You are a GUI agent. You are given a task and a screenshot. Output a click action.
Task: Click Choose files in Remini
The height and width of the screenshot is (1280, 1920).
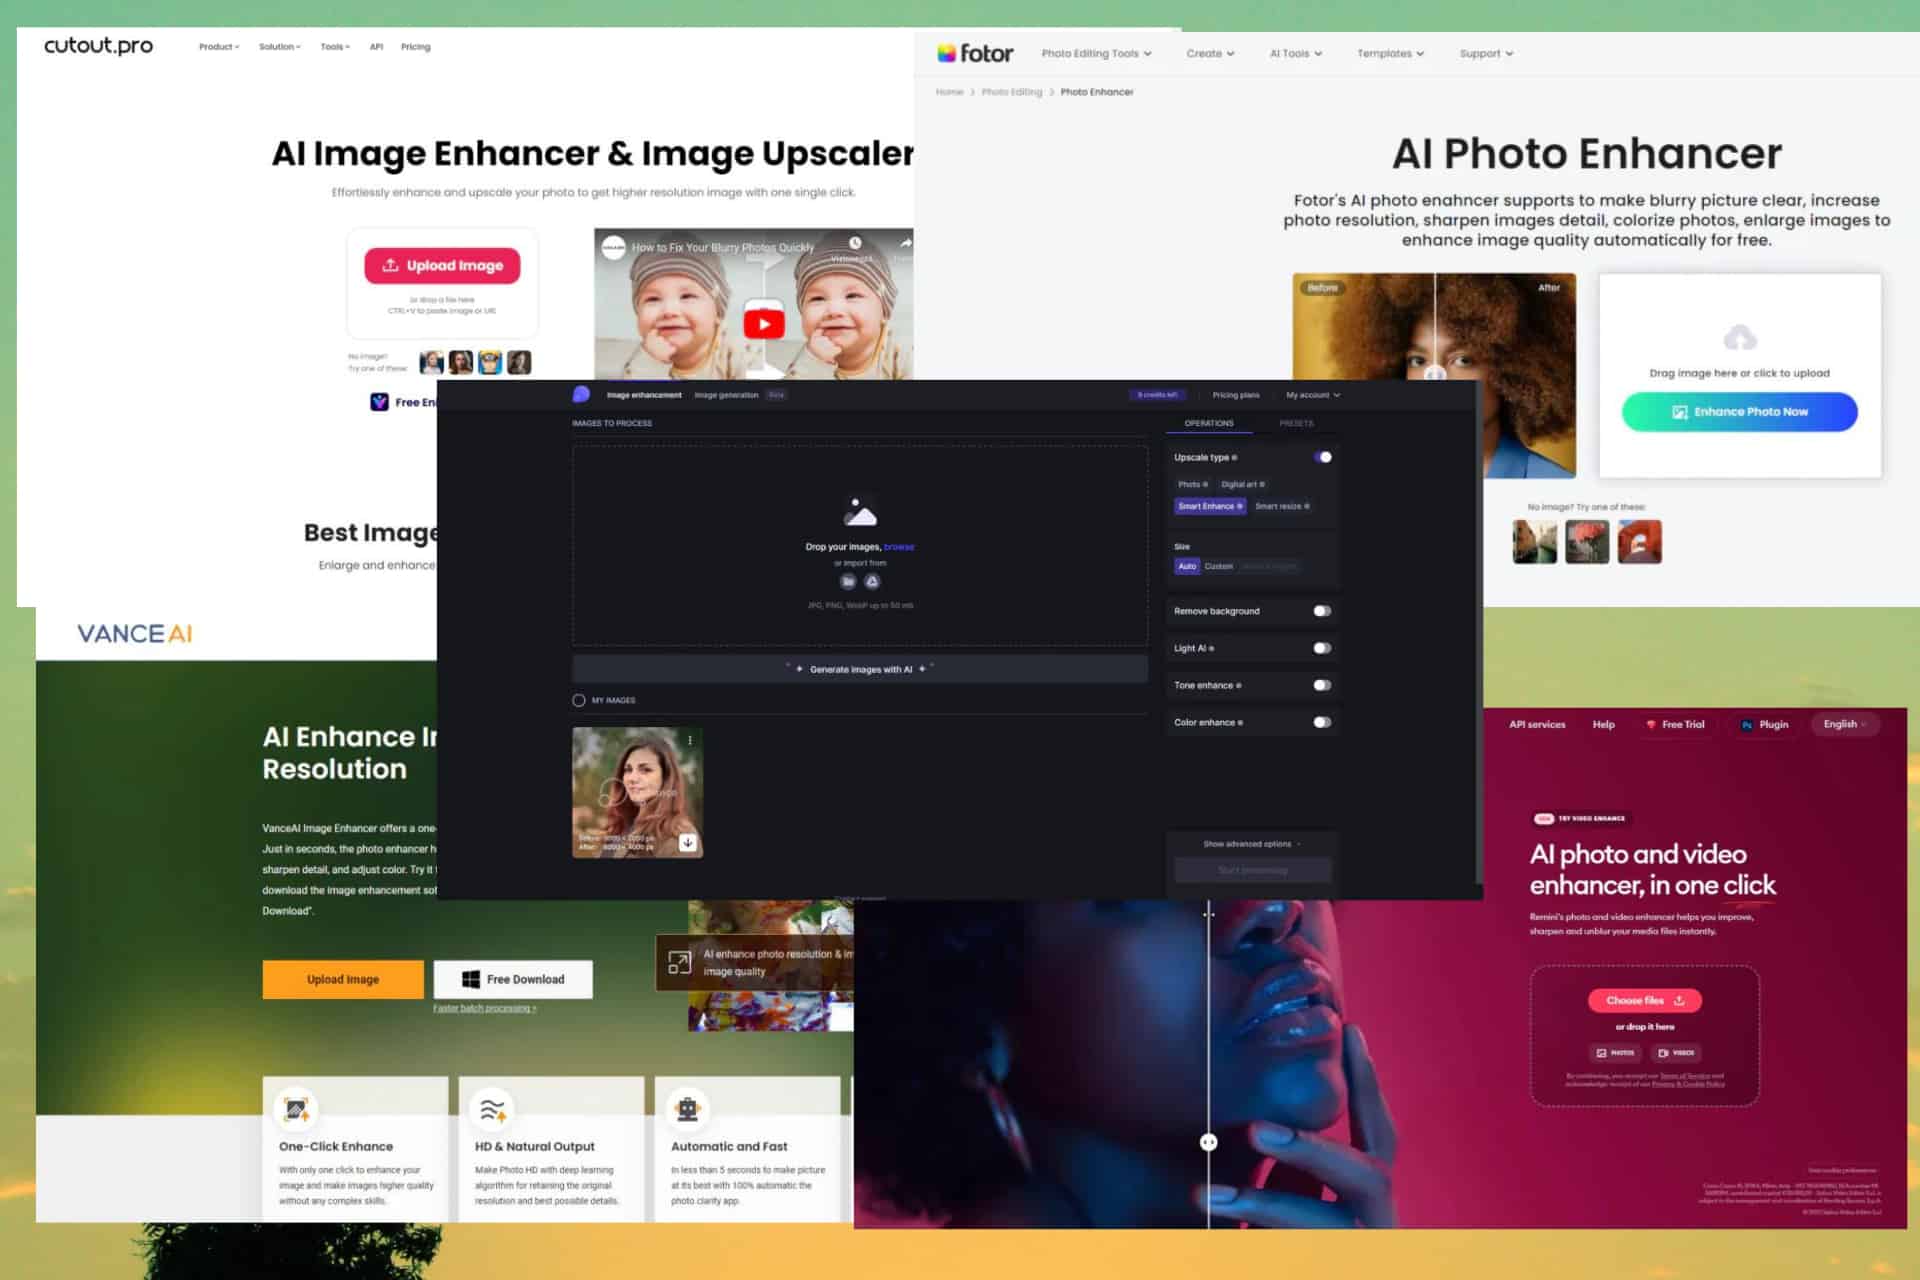[1645, 1001]
